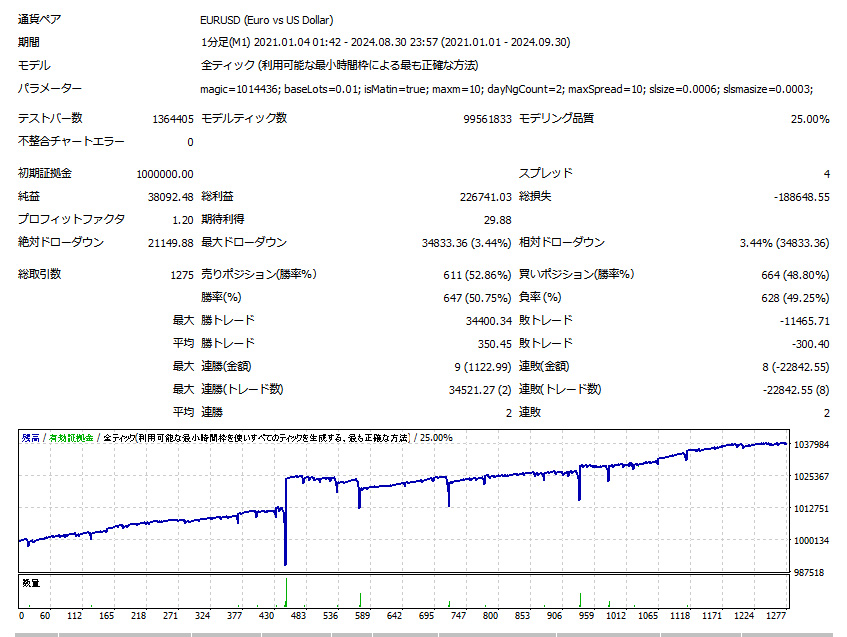Select the loss trades value 628 (49.25%)
The height and width of the screenshot is (637, 847).
coord(795,298)
